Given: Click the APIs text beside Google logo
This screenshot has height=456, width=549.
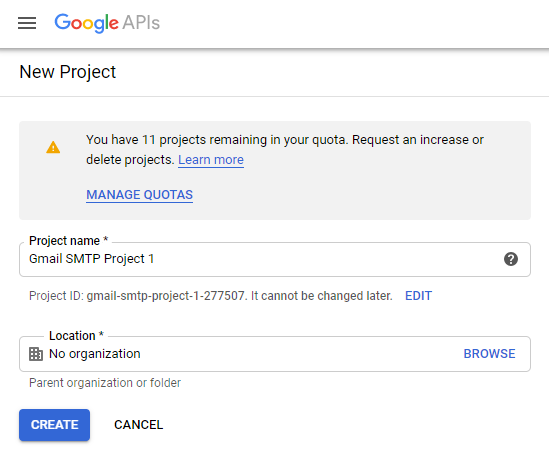Looking at the screenshot, I should (x=141, y=23).
